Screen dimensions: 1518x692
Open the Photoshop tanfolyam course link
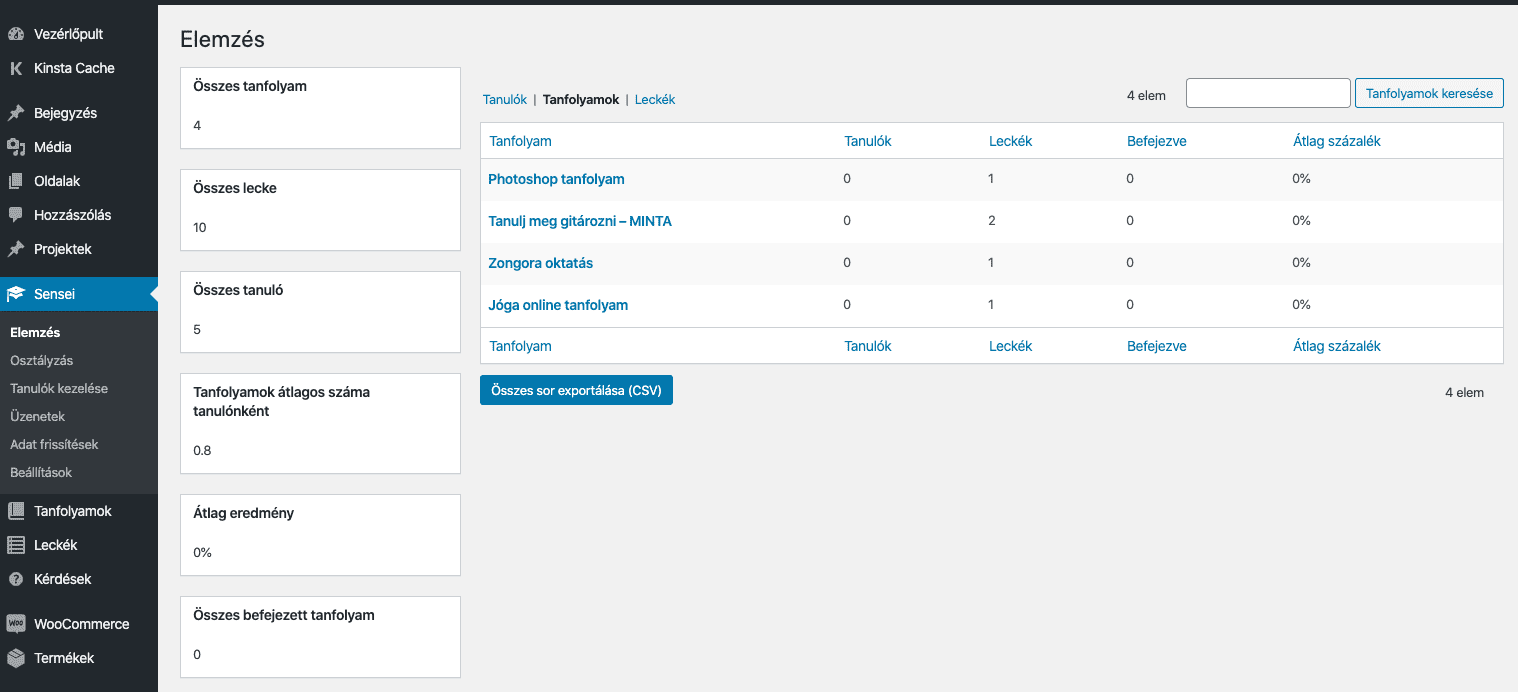[x=556, y=179]
